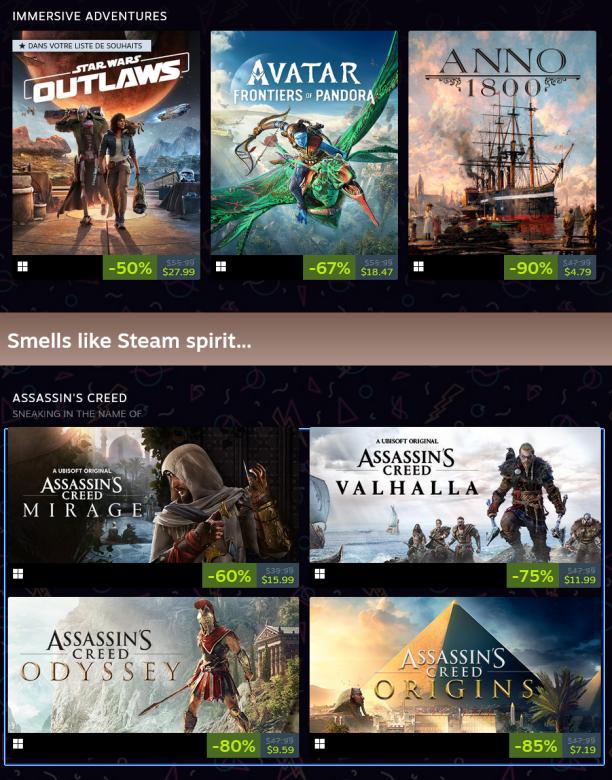The width and height of the screenshot is (612, 780).
Task: Open Assassin's Creed Odyssey banner
Action: 153,665
